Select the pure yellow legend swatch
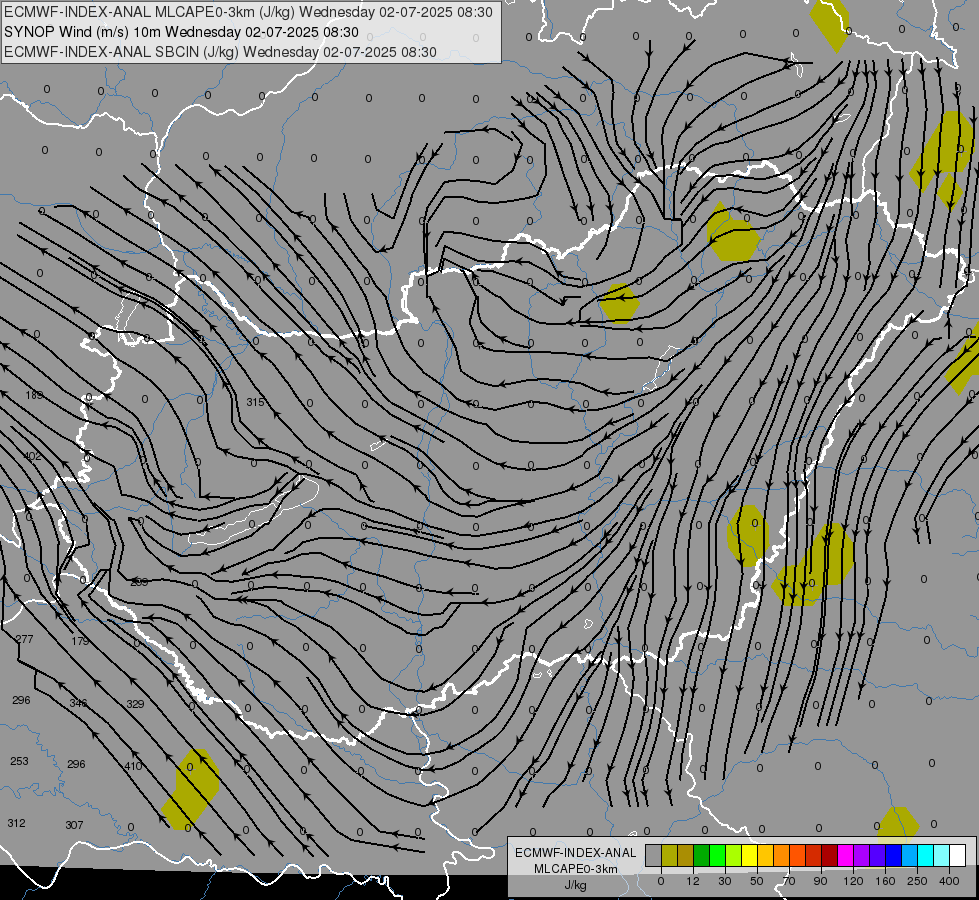Screen dimensions: 979x900 pyautogui.click(x=749, y=856)
